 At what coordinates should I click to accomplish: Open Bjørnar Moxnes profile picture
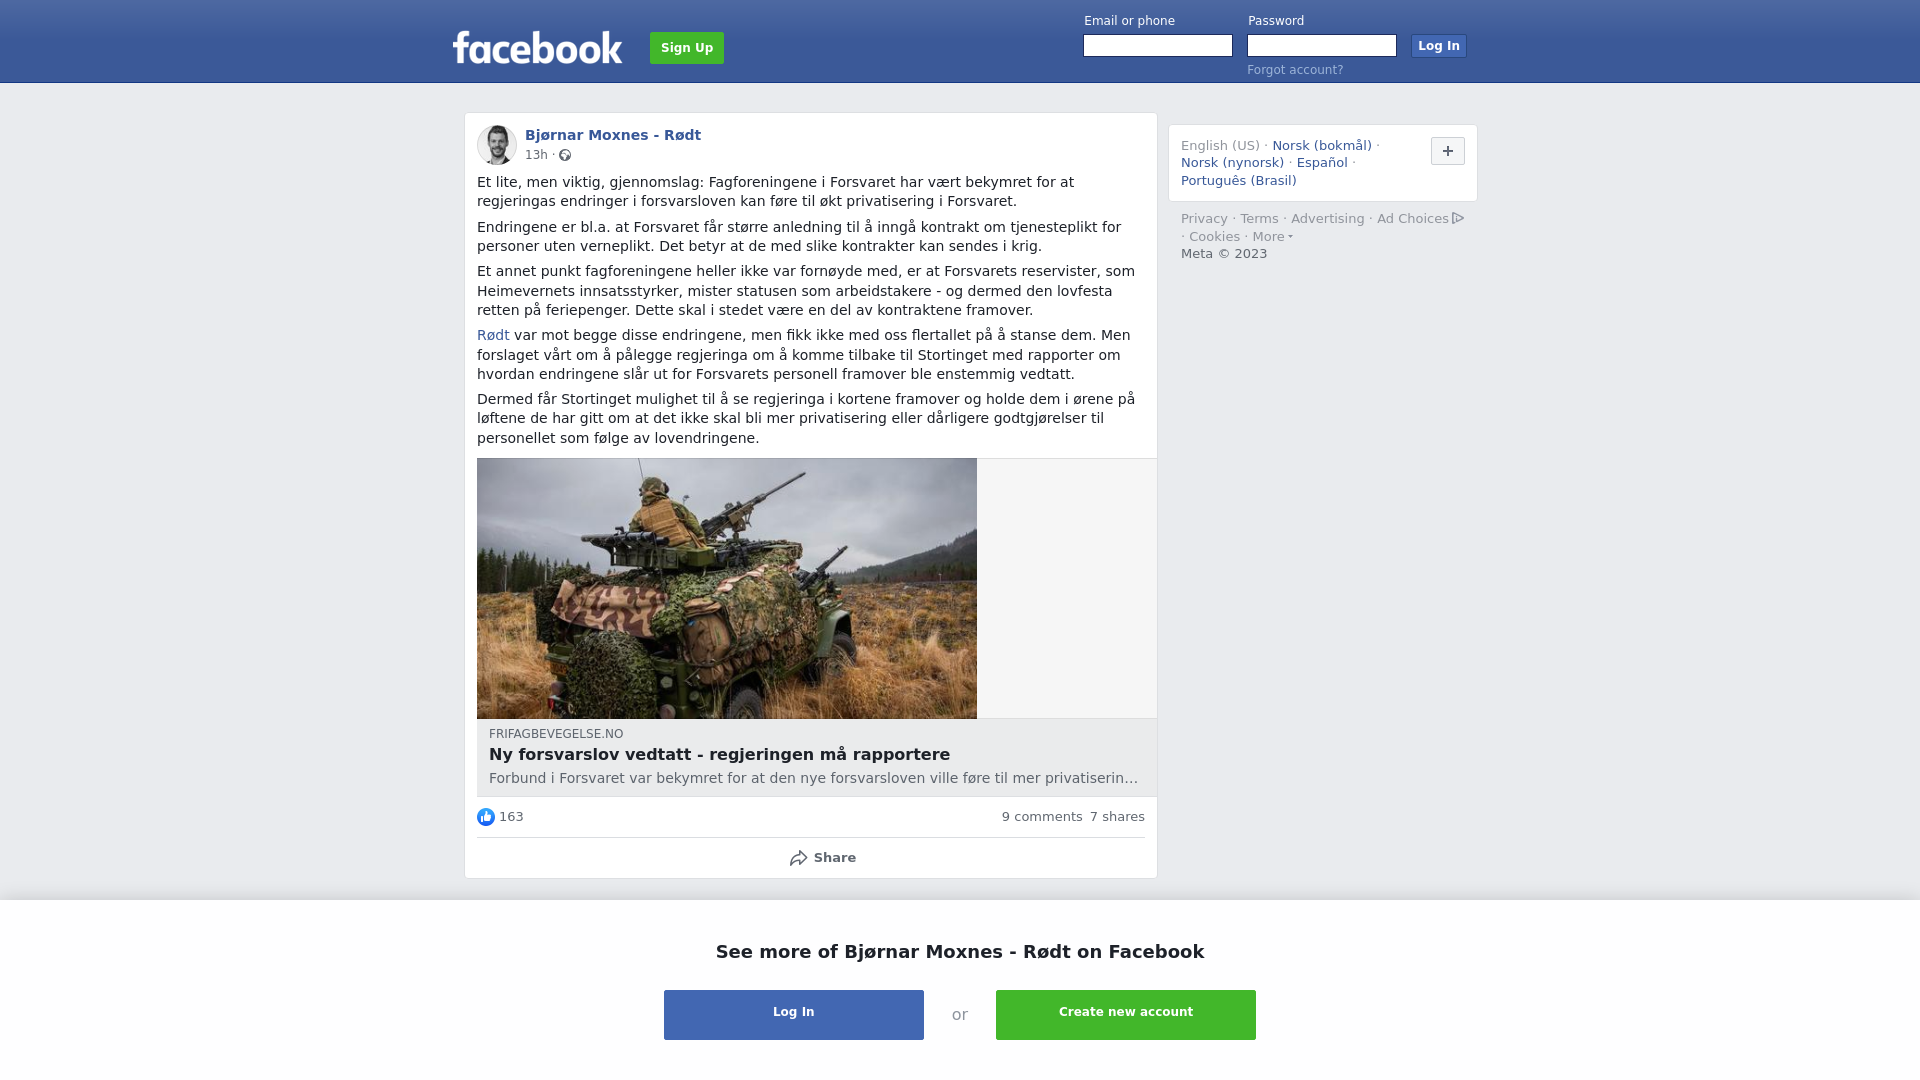496,145
